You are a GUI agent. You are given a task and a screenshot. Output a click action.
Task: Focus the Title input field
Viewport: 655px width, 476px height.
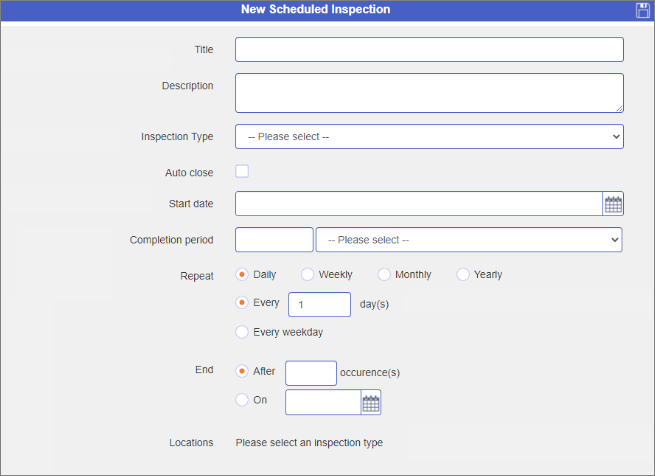429,50
